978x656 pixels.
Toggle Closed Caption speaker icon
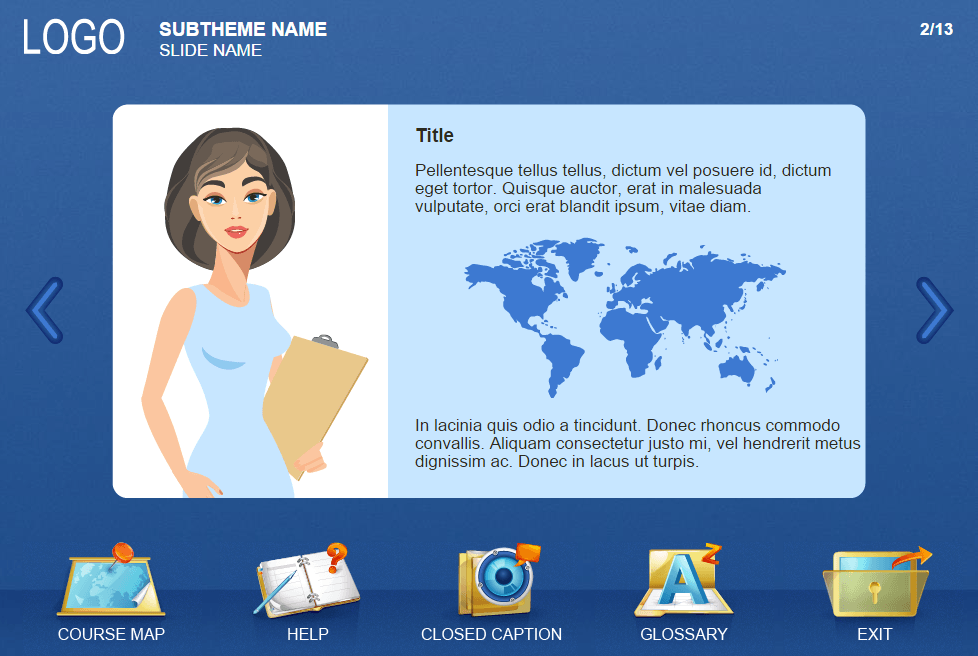tap(498, 580)
